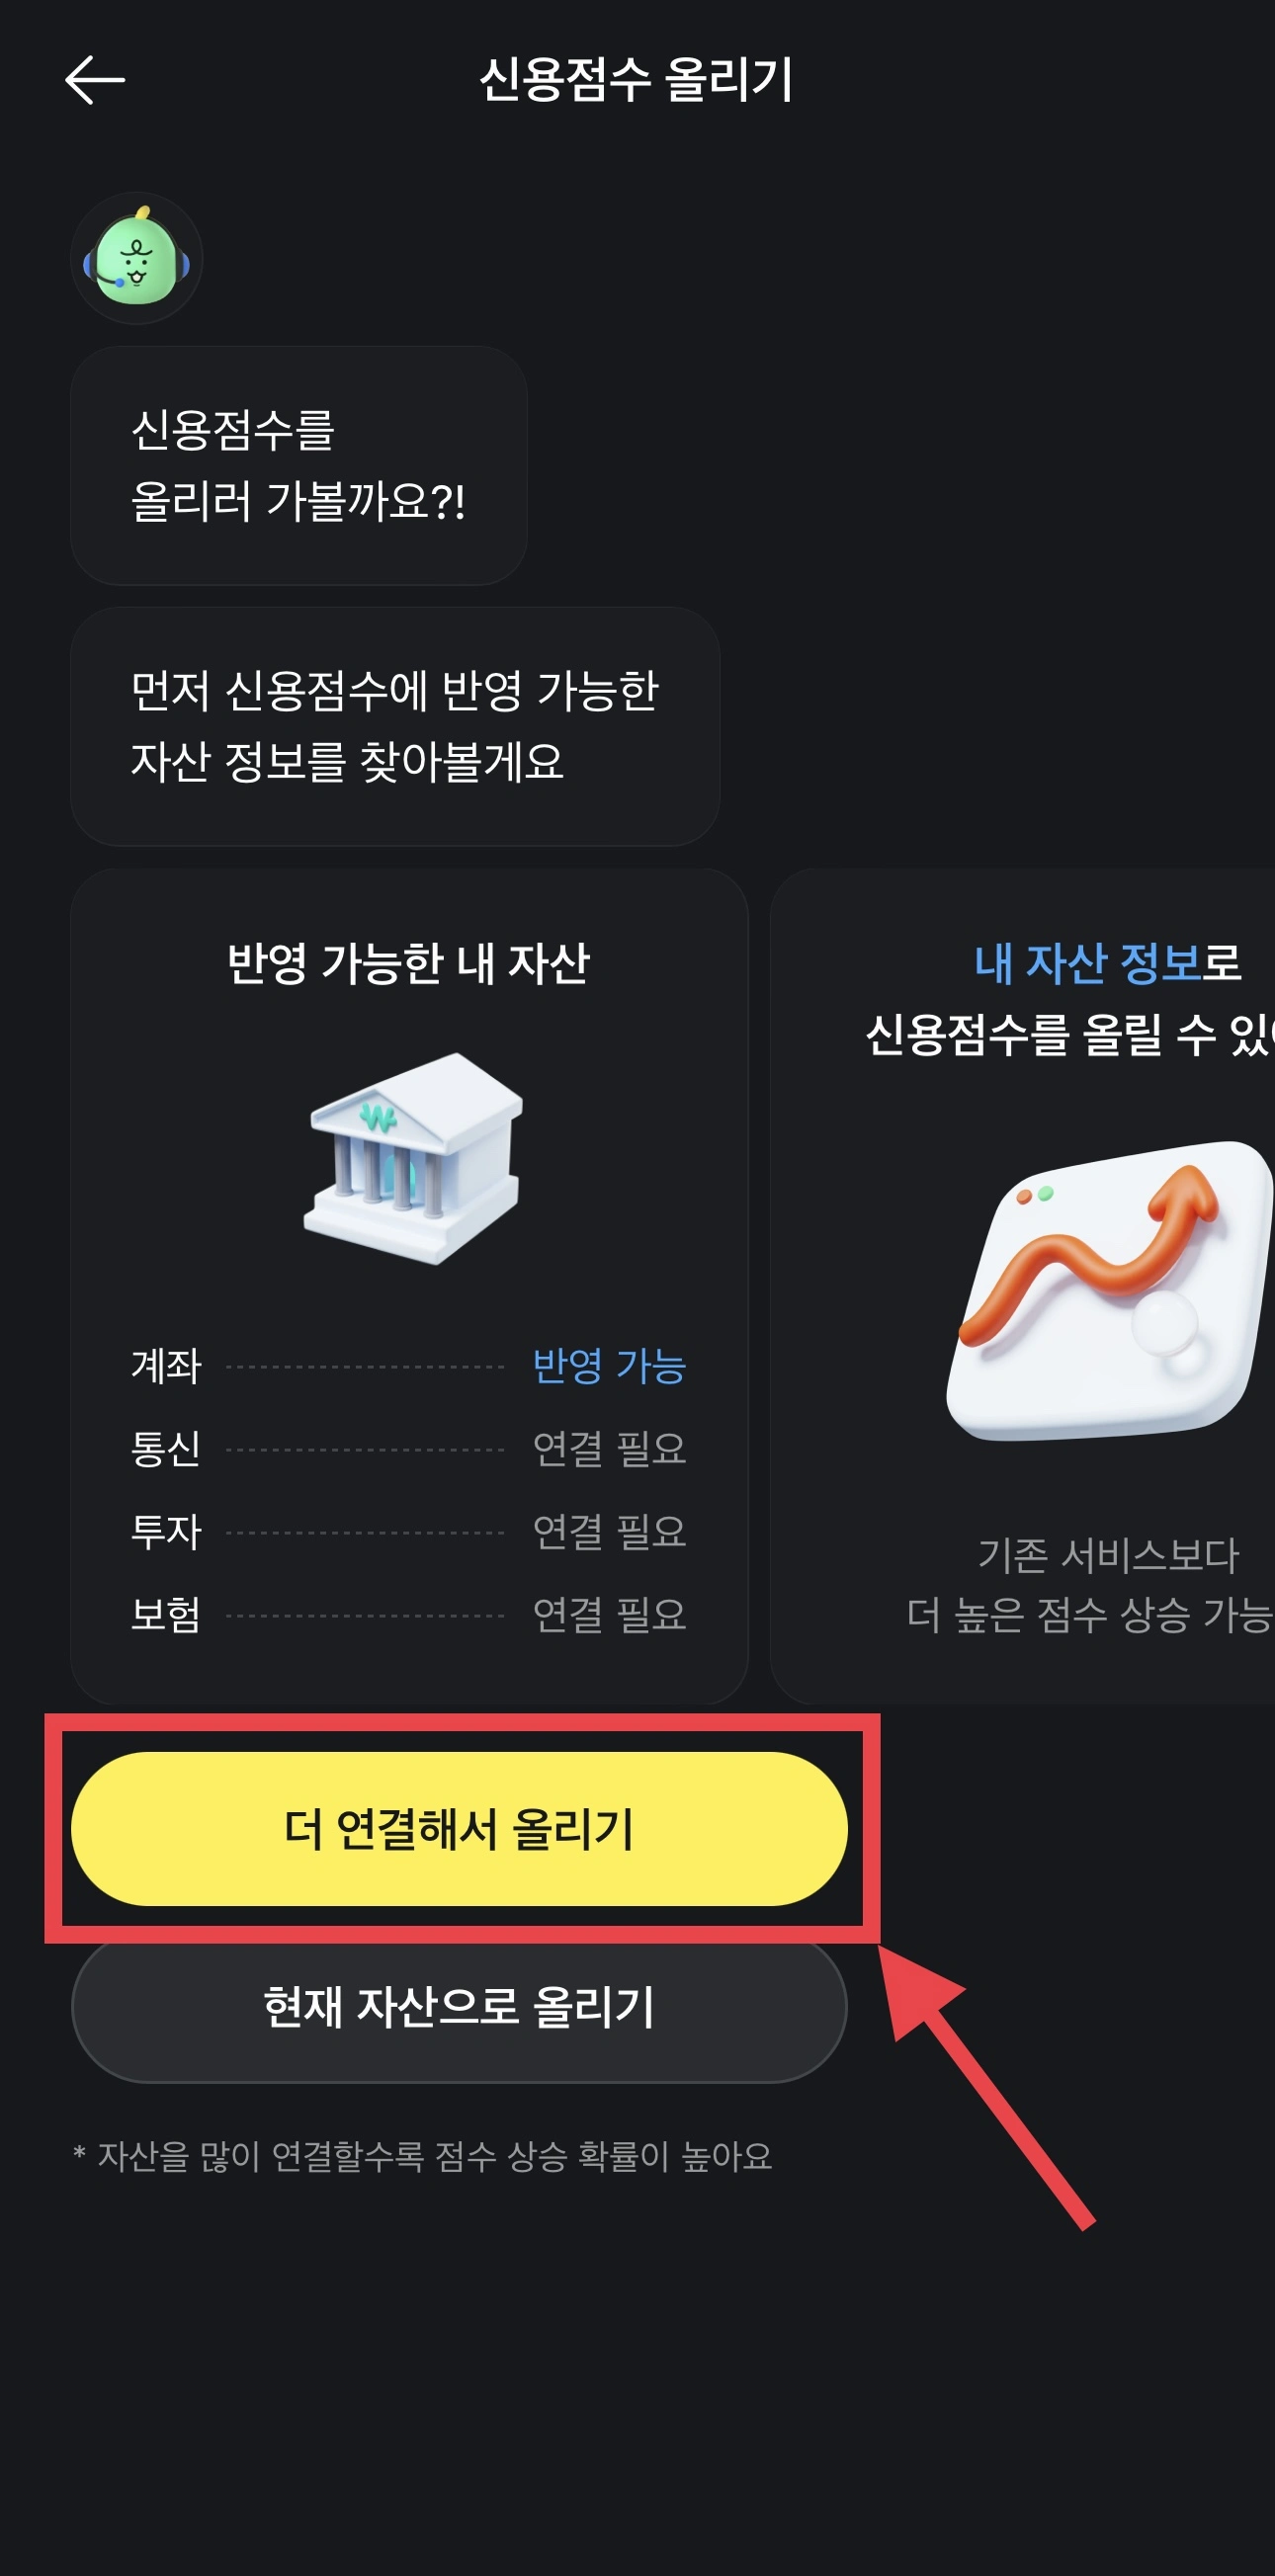Tap the 신용점수를 올릴 수 card heading
1275x2576 pixels.
pos(1070,1035)
